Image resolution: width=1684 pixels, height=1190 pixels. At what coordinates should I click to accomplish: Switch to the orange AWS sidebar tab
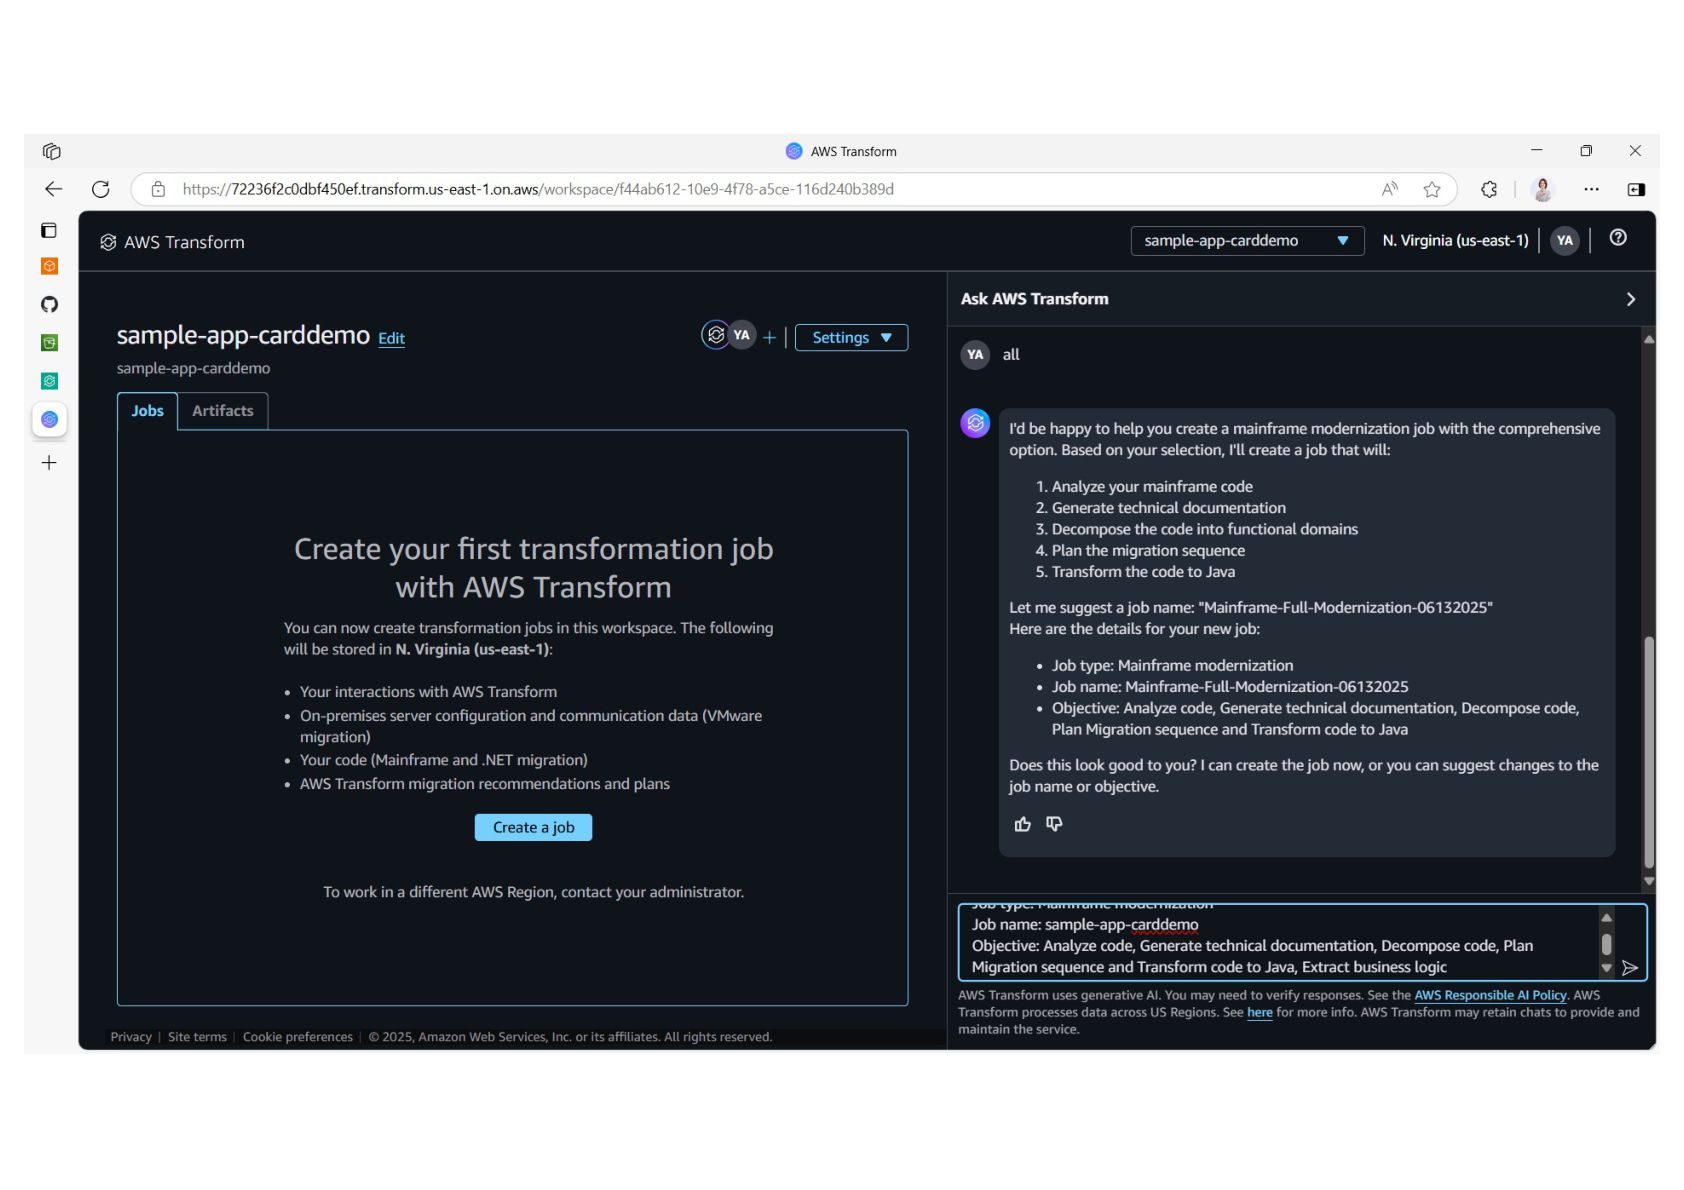pos(49,266)
